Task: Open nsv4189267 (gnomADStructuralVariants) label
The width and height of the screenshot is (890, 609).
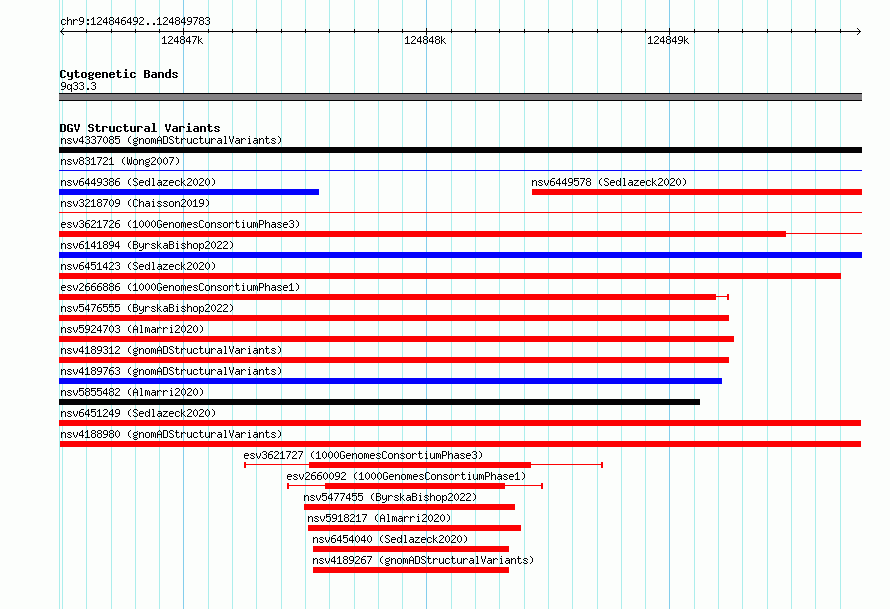Action: 423,560
